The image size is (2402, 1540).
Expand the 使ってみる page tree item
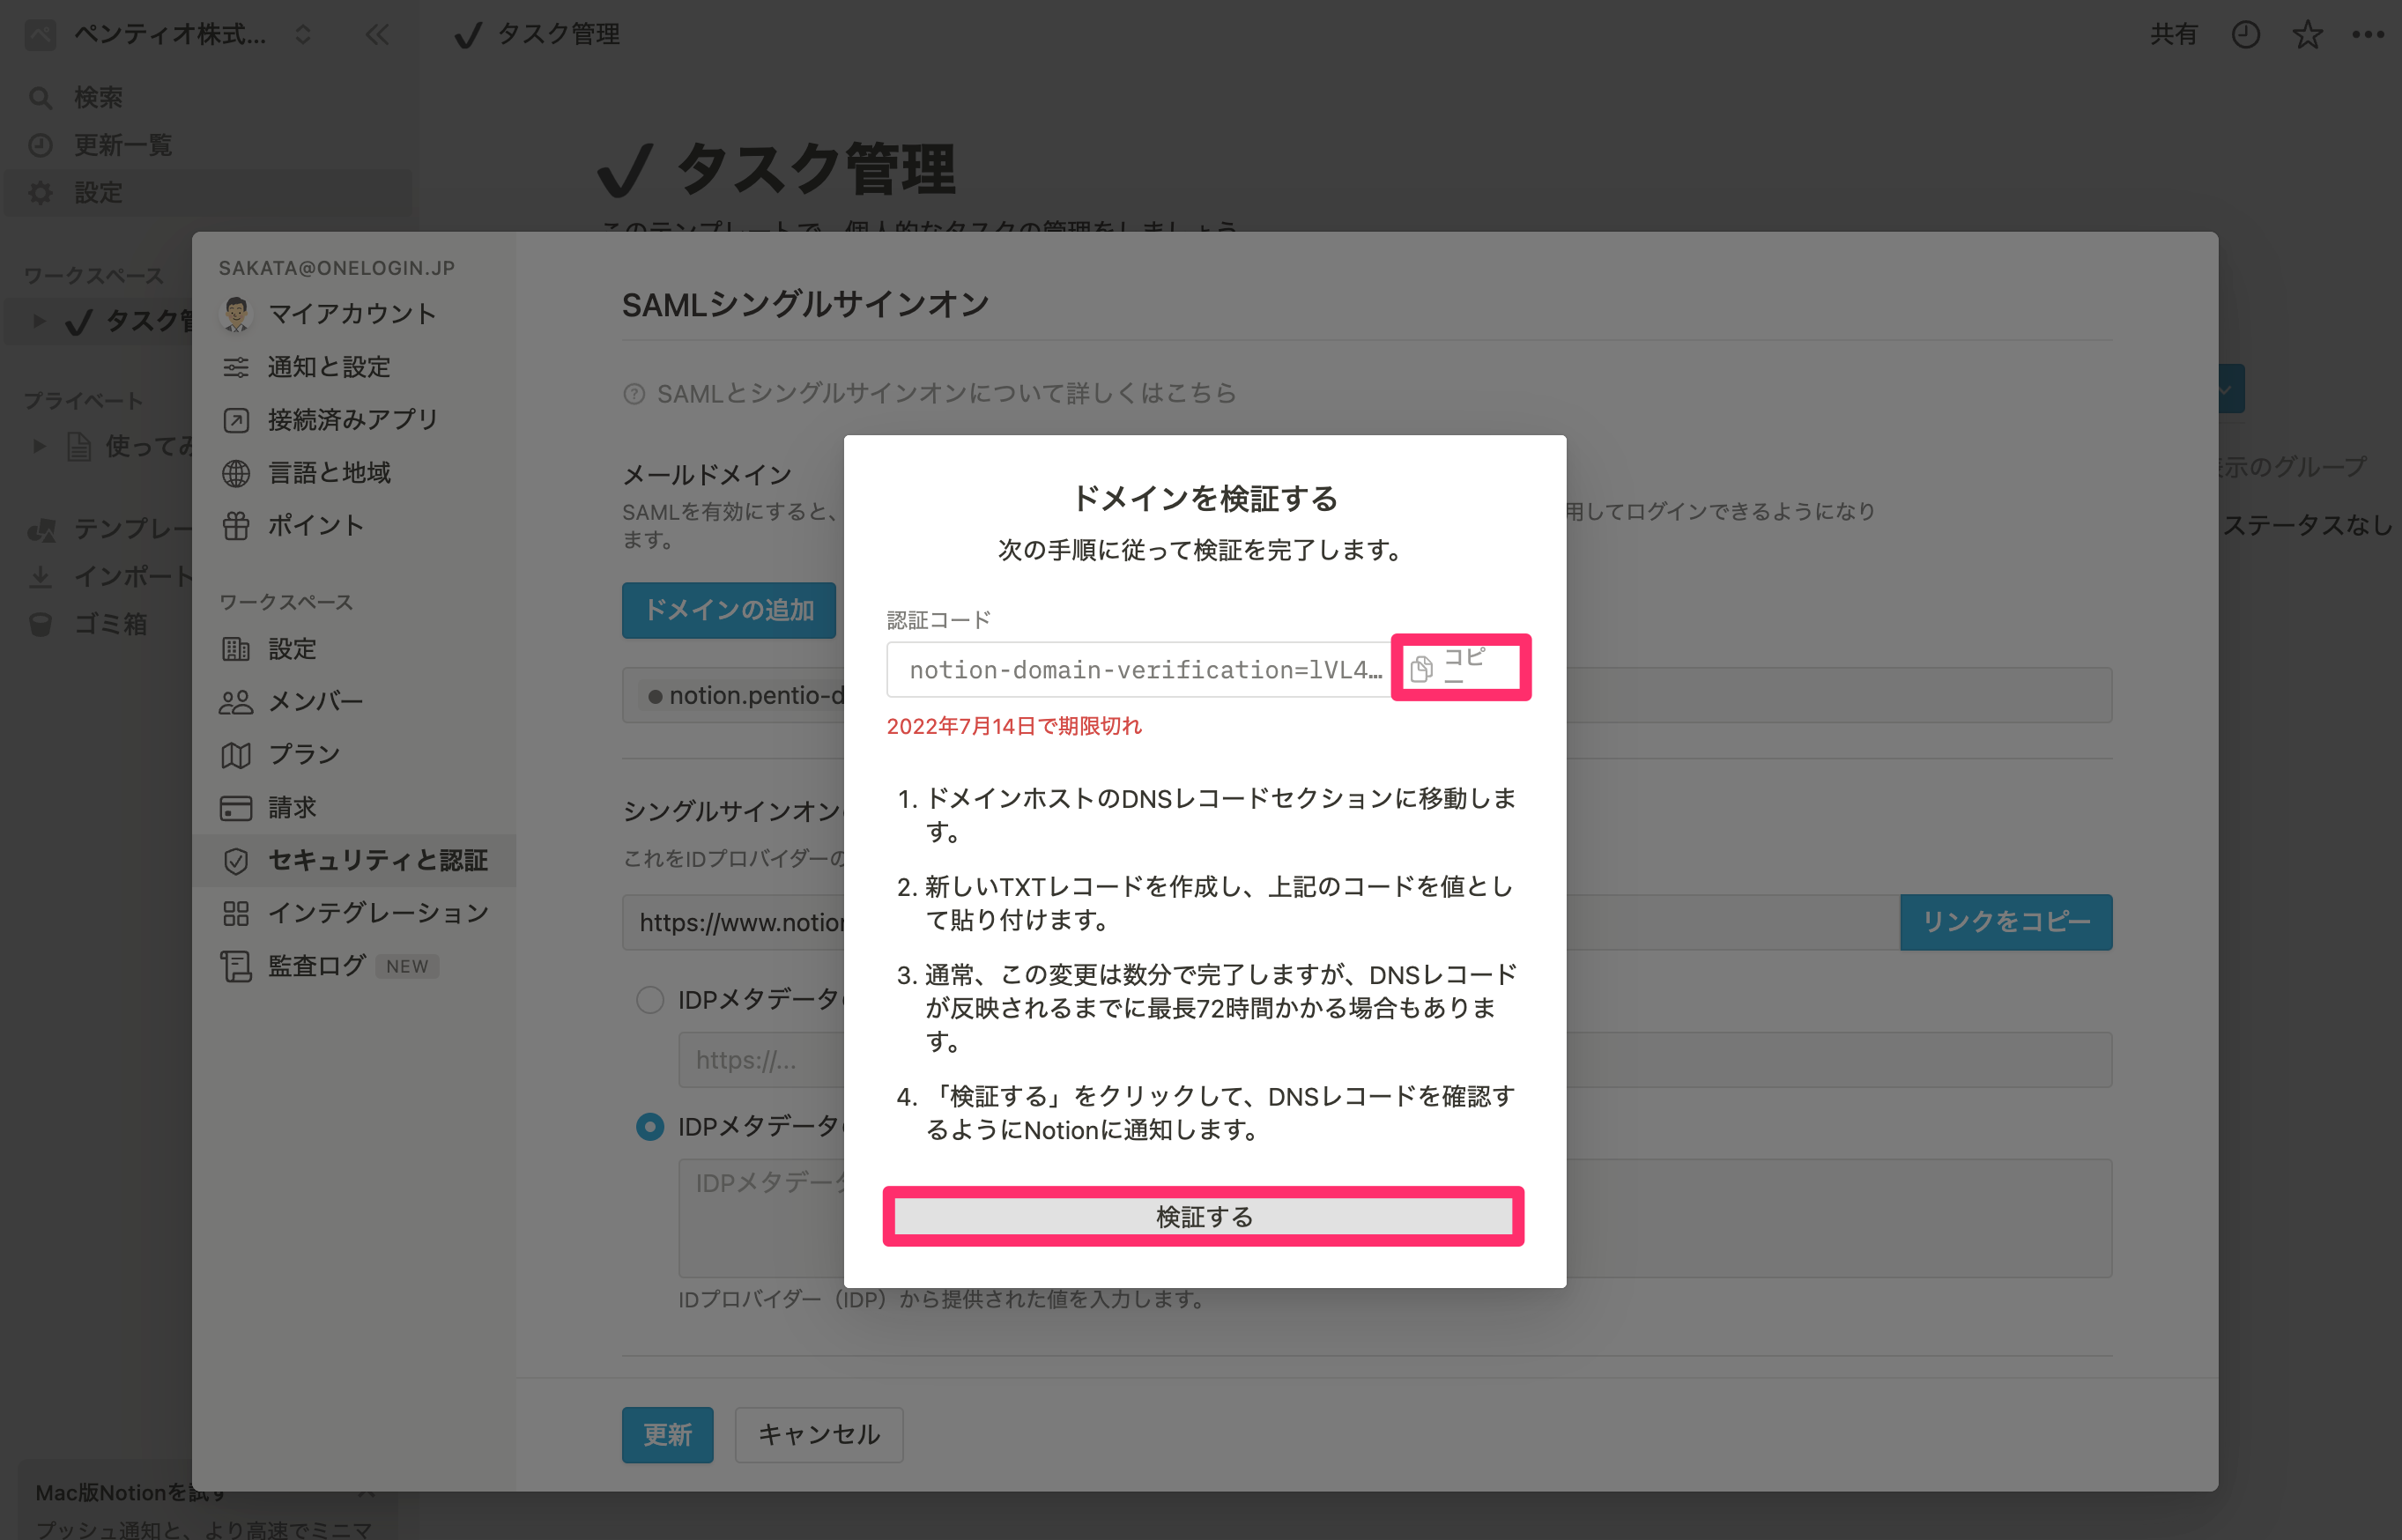pos(39,446)
